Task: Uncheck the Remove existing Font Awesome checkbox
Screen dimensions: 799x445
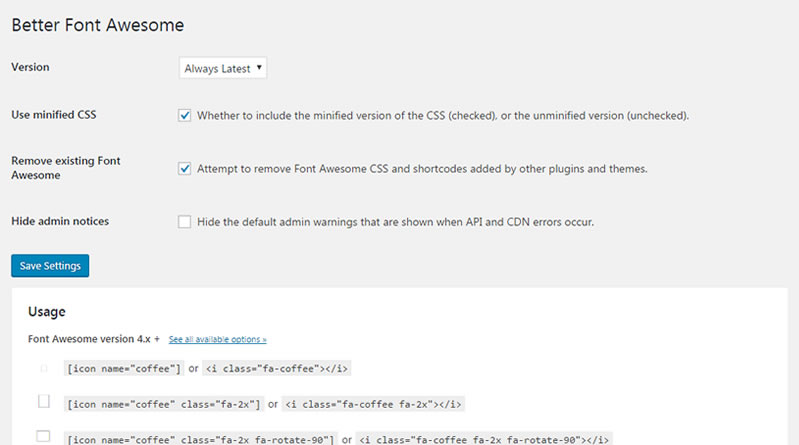Action: (x=184, y=168)
